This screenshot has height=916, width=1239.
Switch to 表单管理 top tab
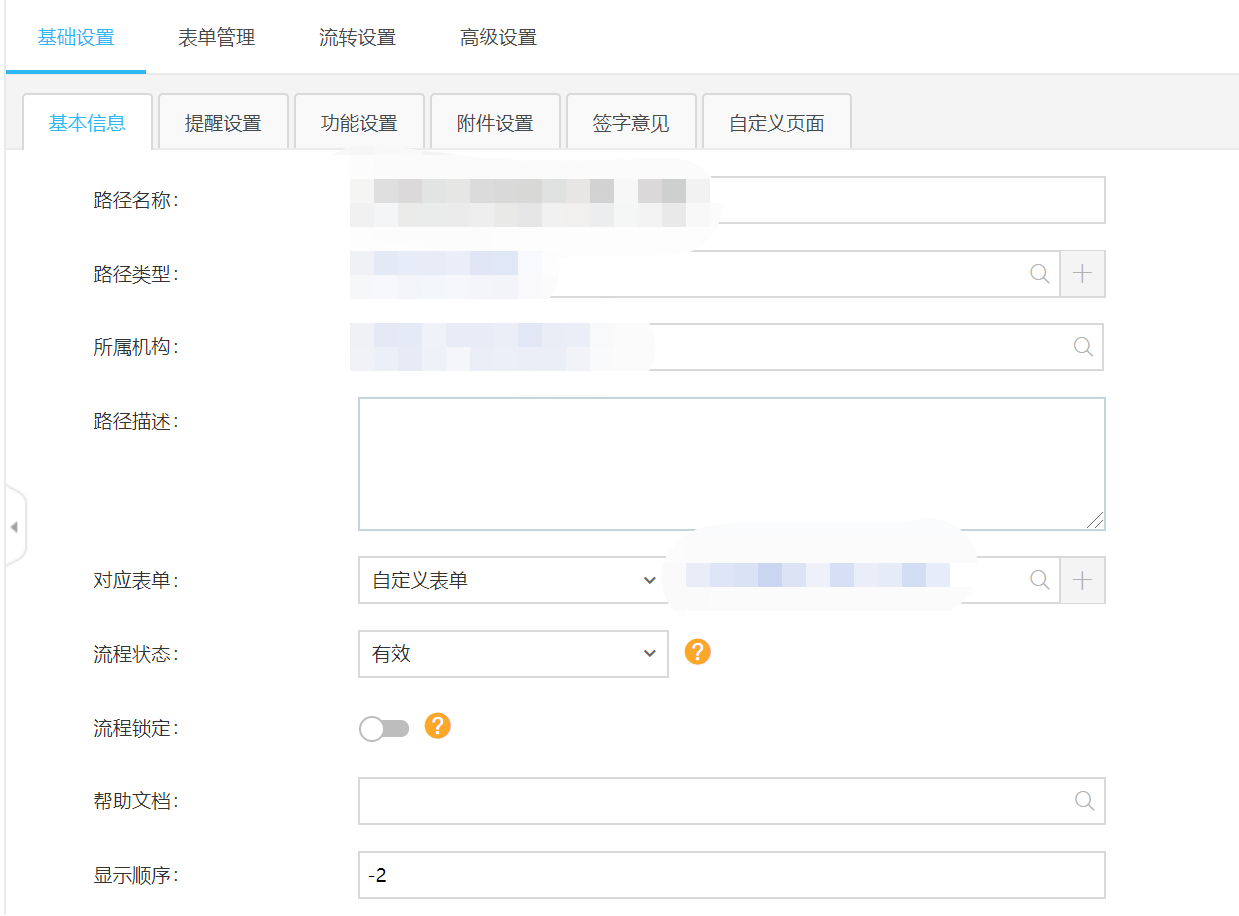[x=217, y=38]
